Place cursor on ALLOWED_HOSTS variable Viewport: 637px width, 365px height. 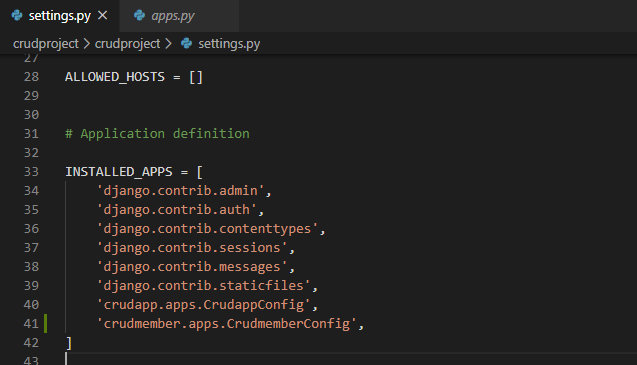115,77
